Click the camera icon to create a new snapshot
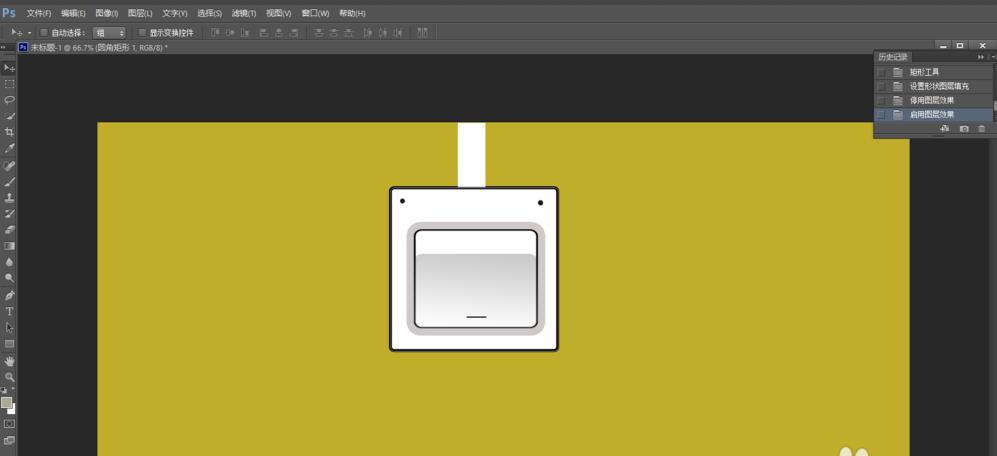The height and width of the screenshot is (456, 997). [964, 129]
